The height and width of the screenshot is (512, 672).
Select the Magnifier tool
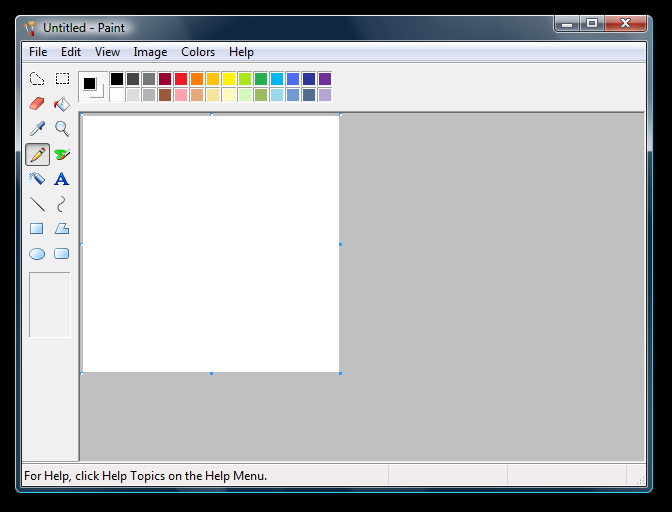pyautogui.click(x=62, y=129)
